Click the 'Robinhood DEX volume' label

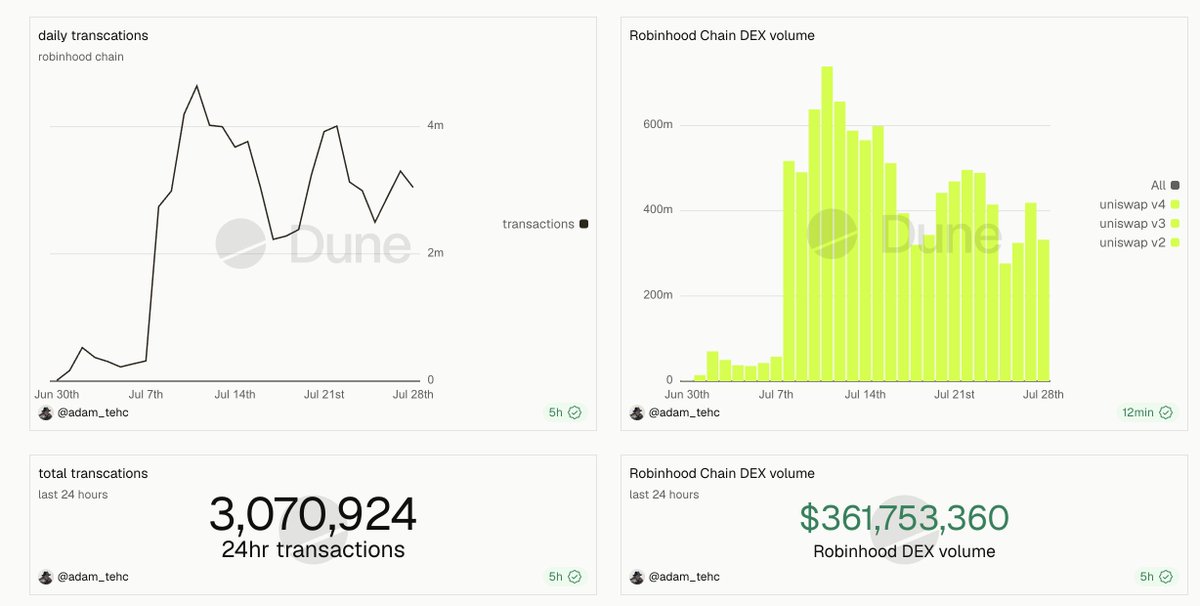(904, 551)
